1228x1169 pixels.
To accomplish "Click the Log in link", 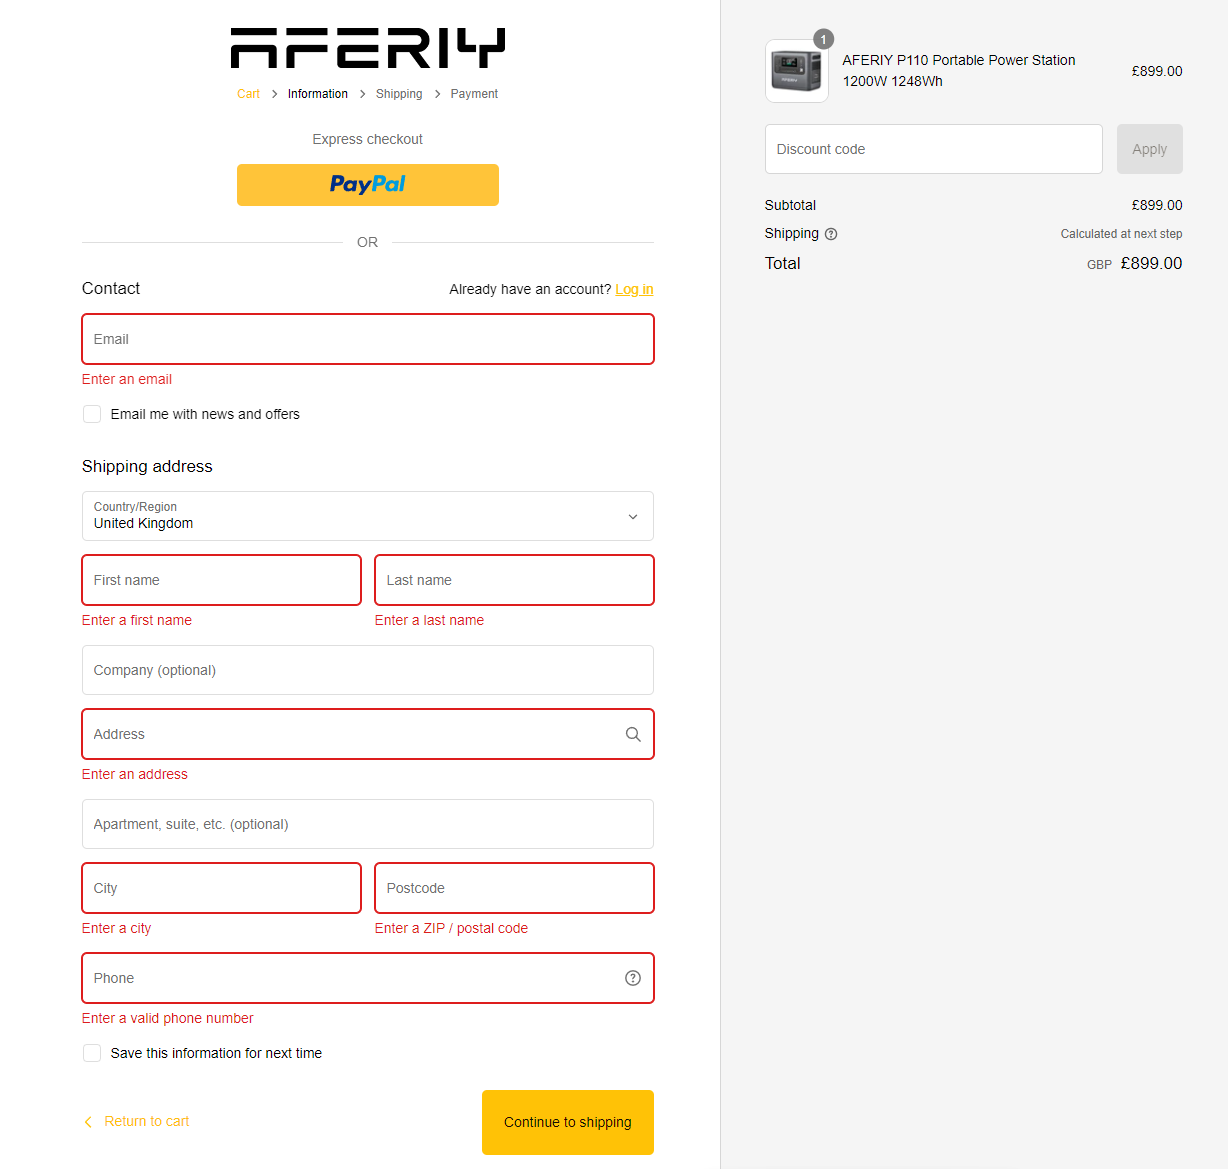I will (634, 289).
